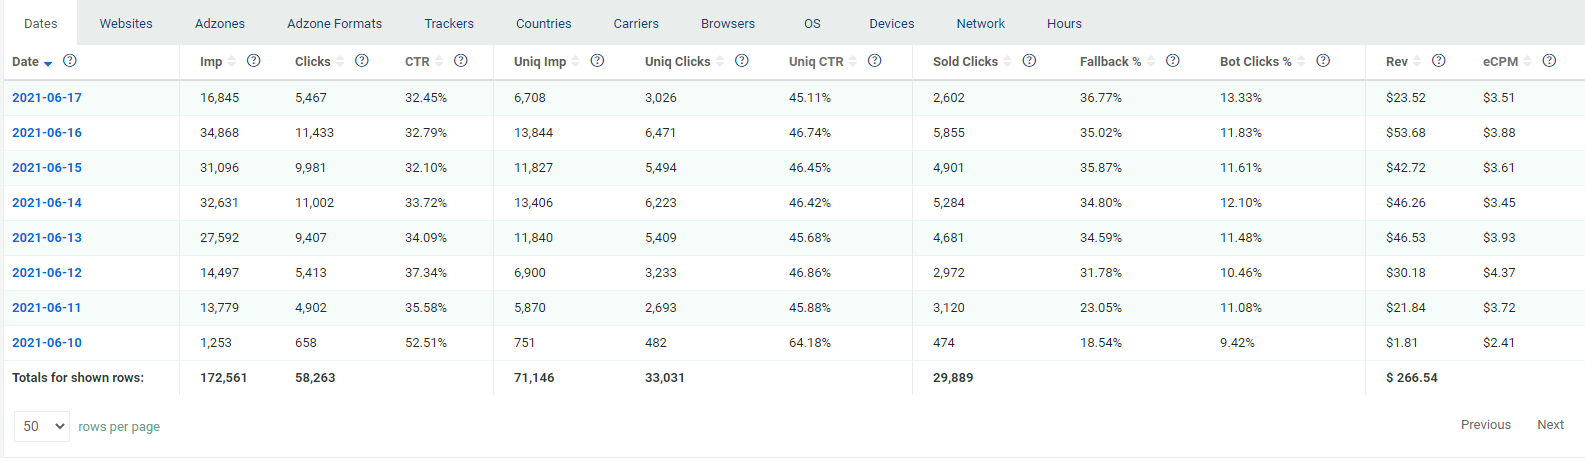Screen dimensions: 1585x461
Task: Click the help icon beside CTR
Action: 461,61
